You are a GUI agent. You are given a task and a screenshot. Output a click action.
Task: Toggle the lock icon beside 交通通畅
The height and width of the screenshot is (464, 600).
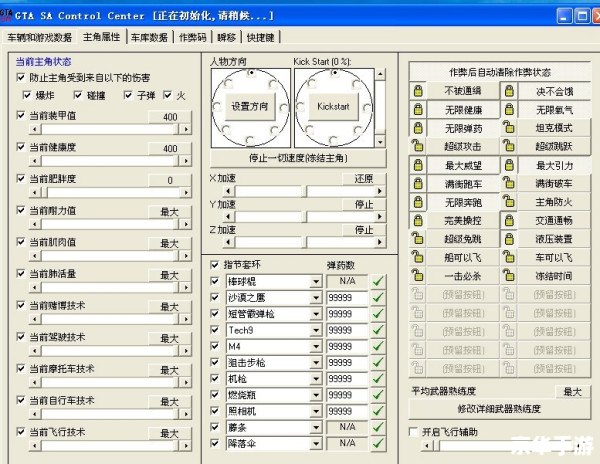point(509,220)
